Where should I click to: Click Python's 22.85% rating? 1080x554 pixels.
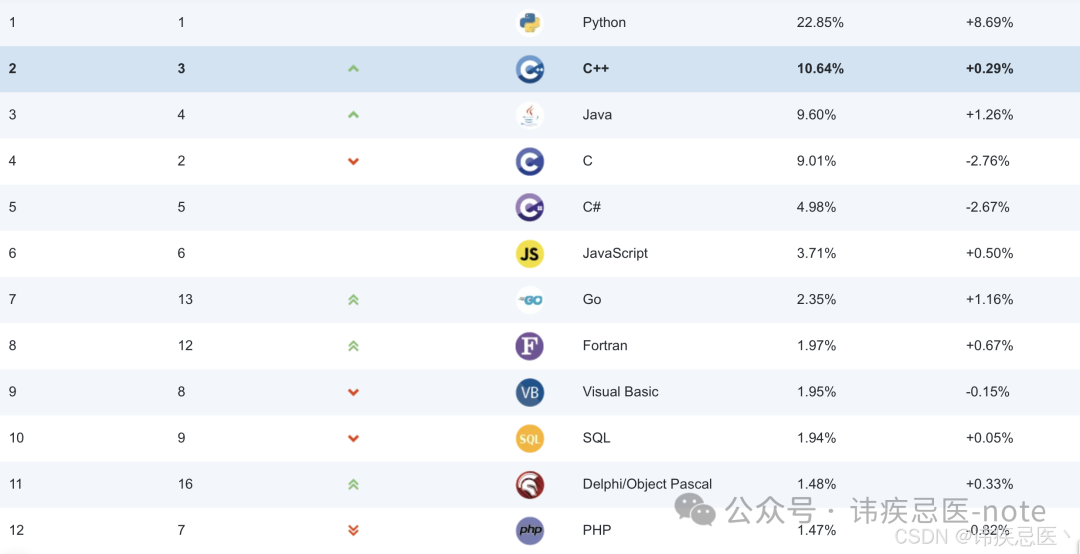click(820, 23)
